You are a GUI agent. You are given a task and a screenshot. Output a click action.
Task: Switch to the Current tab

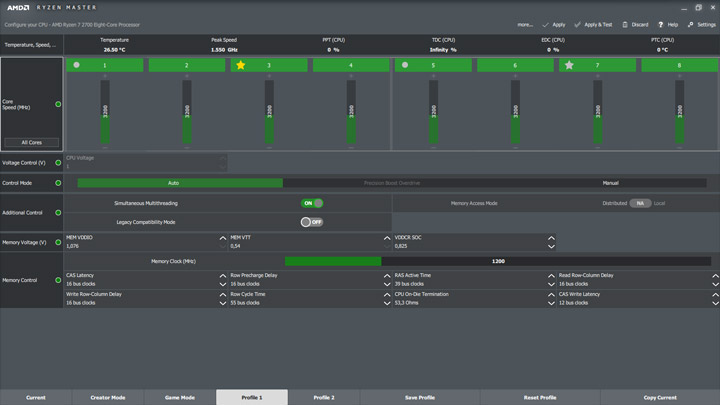tap(36, 397)
